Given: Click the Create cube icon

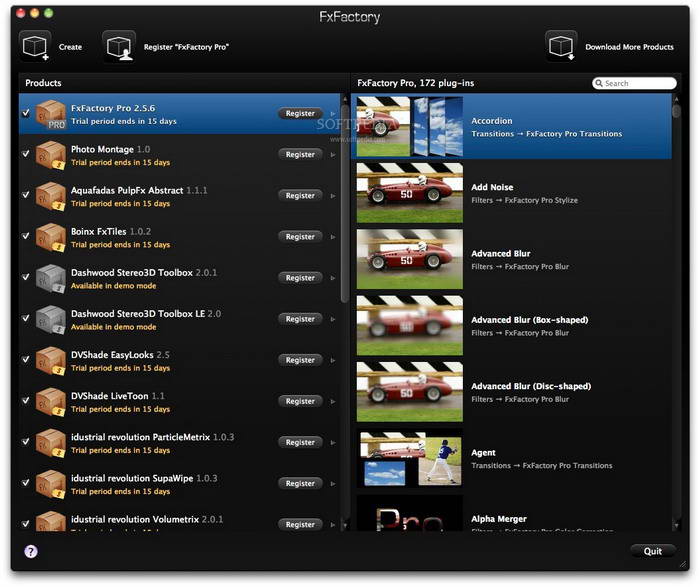Looking at the screenshot, I should 35,46.
